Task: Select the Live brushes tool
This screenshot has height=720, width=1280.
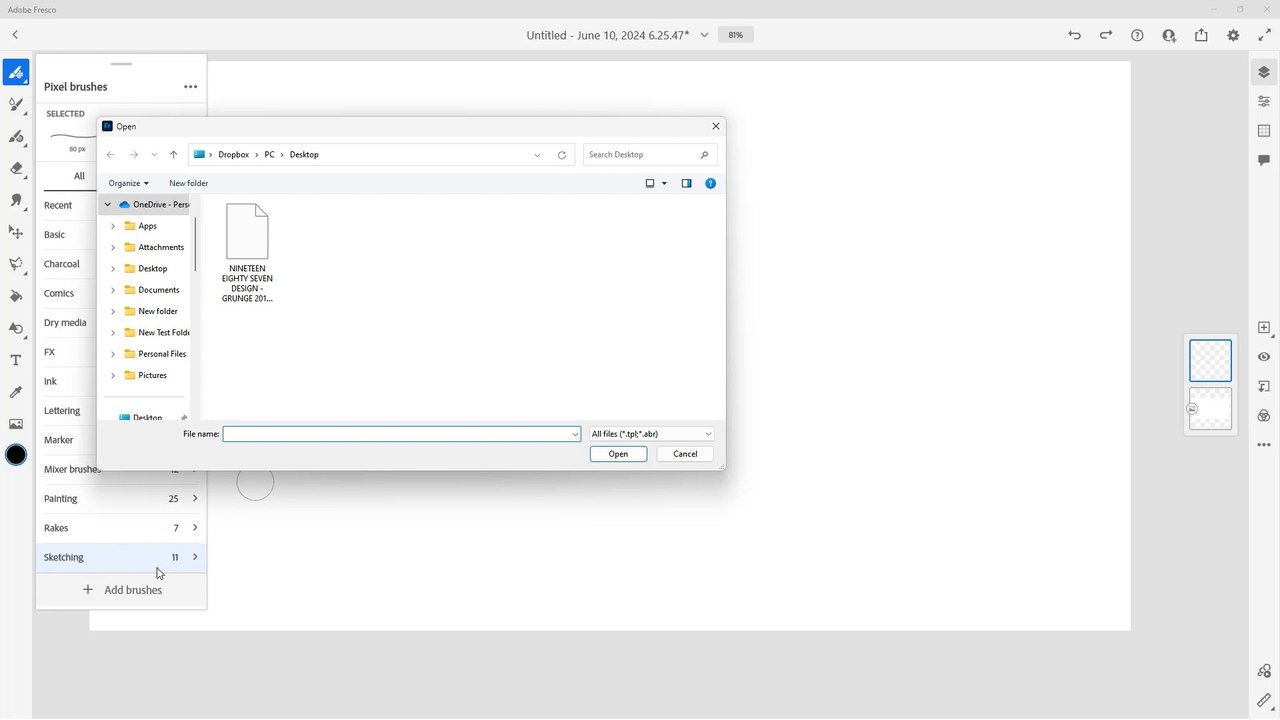Action: pos(16,104)
